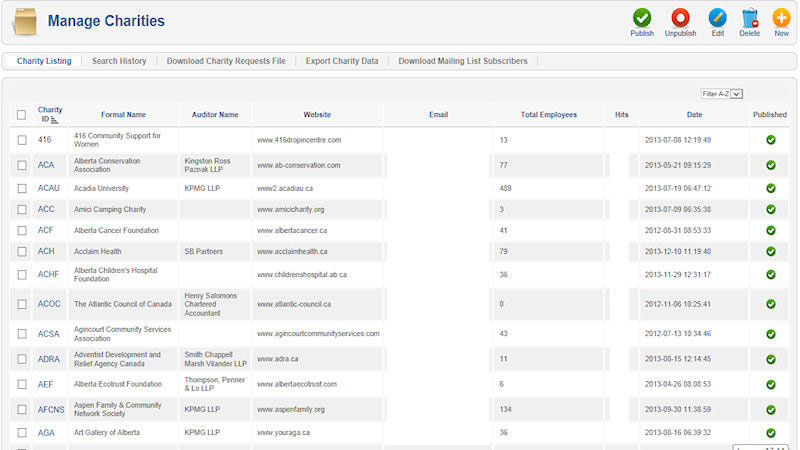Open the Filter A-Z dropdown
The height and width of the screenshot is (450, 800).
[721, 94]
